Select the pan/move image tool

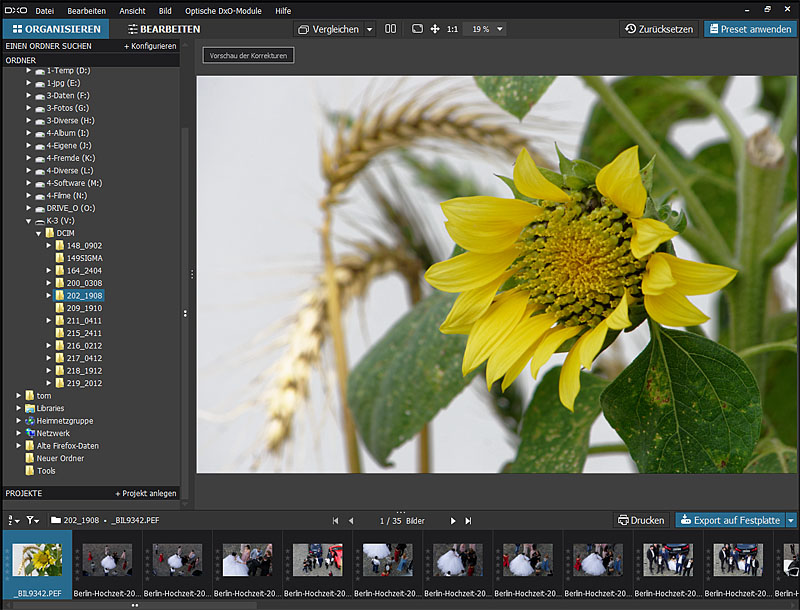[435, 29]
